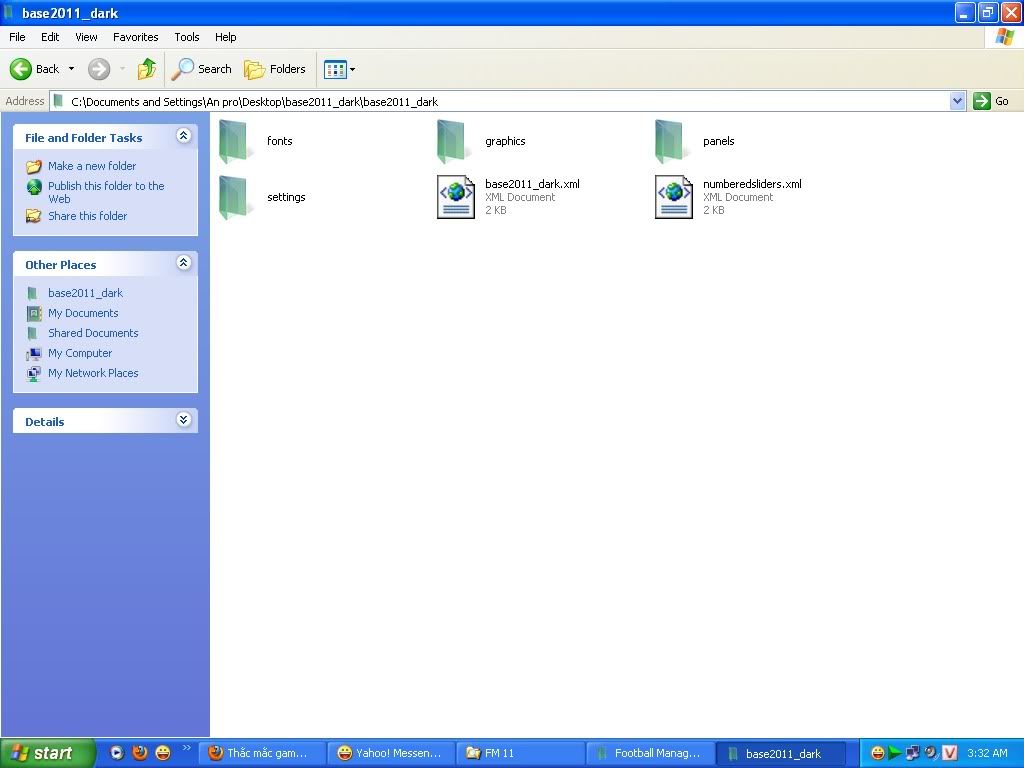Open the File menu
The image size is (1024, 768).
18,37
